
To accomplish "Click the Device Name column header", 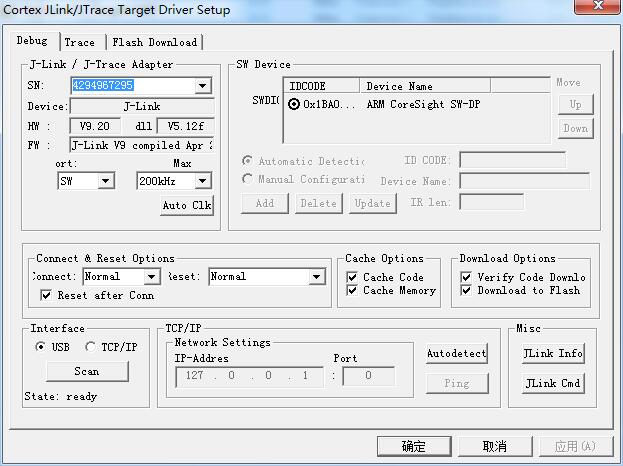I will [x=425, y=86].
